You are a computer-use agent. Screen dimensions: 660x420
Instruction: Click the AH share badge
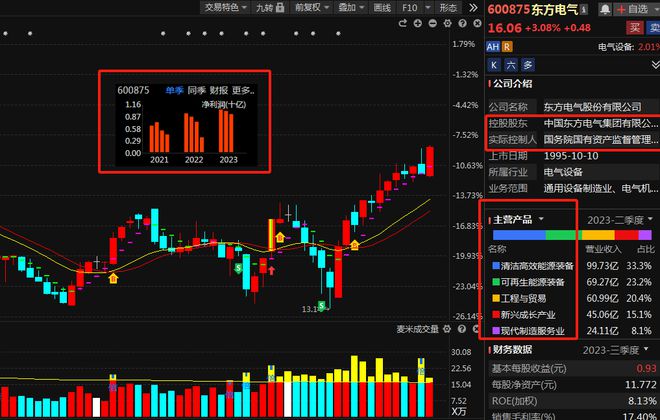(492, 47)
